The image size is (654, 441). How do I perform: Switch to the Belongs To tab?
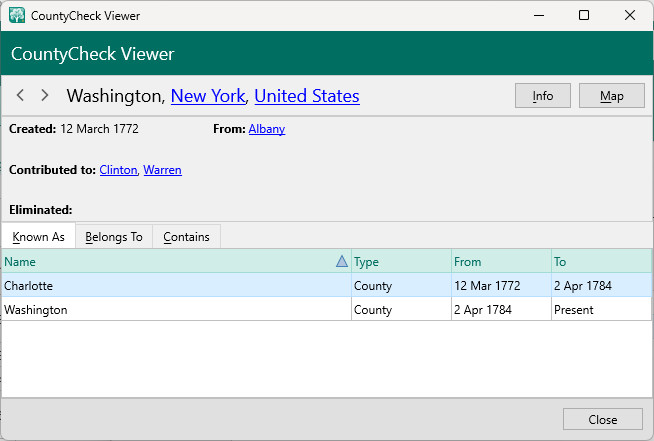(x=114, y=237)
